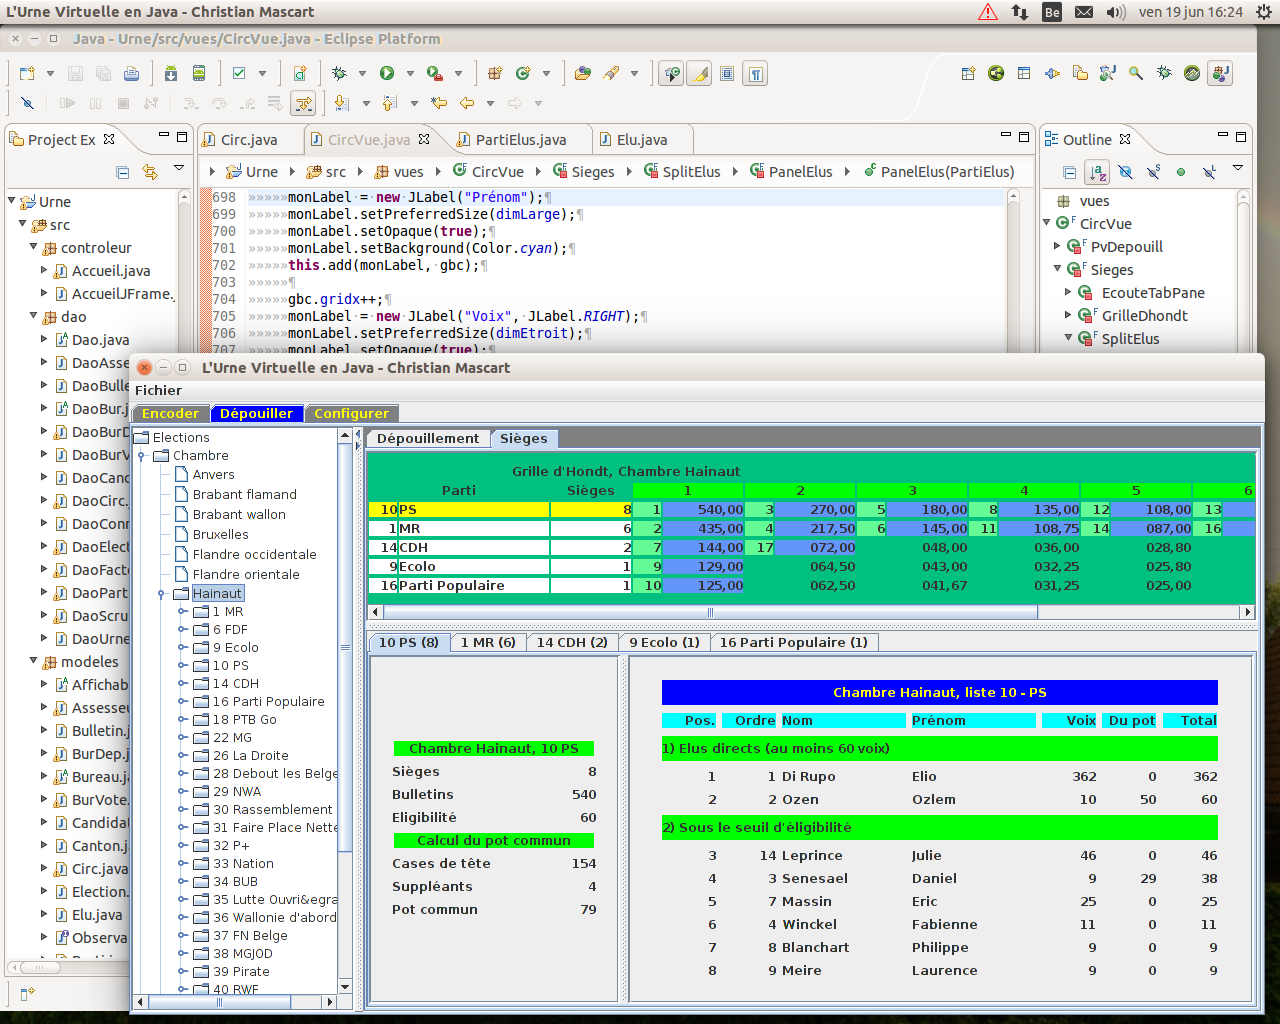The image size is (1280, 1024).
Task: Click the Last Edit Location icon
Action: pos(438,103)
